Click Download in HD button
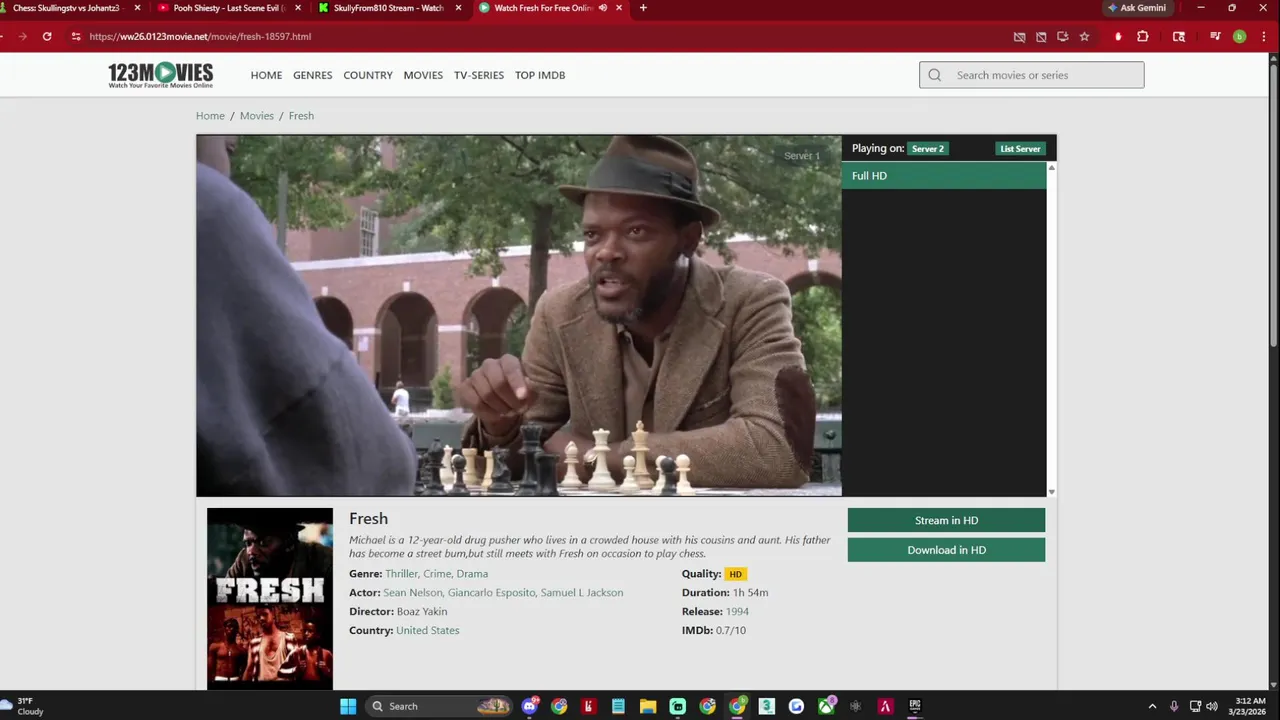Screen dimensions: 1280x720 [x=946, y=550]
